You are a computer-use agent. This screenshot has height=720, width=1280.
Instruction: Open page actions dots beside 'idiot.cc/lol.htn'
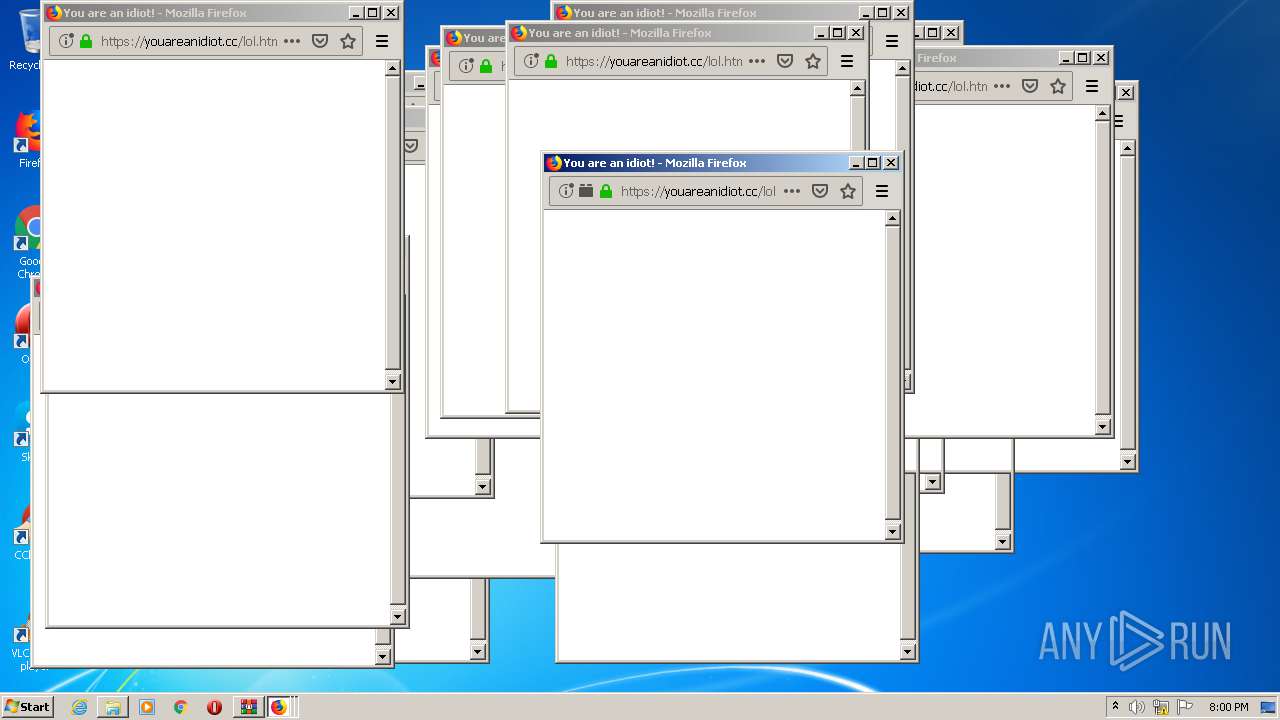[x=1002, y=86]
